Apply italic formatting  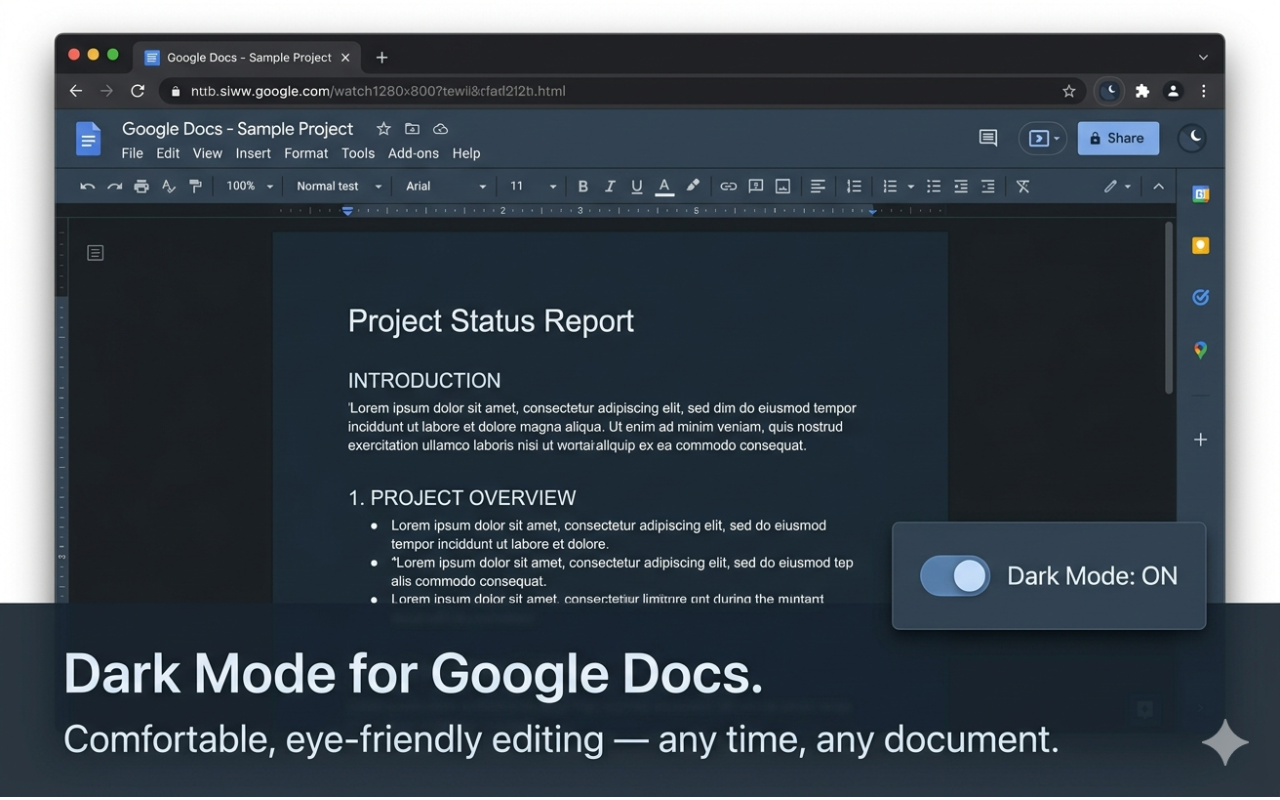(x=610, y=186)
